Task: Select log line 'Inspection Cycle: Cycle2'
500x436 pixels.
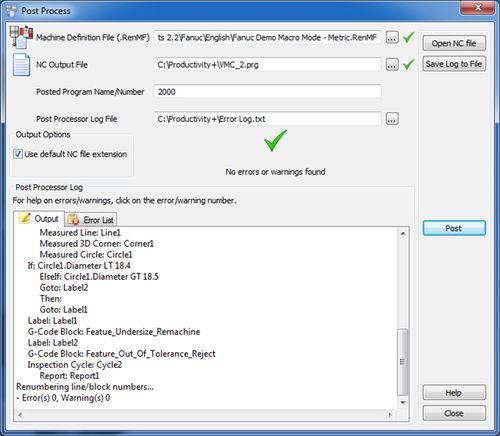Action: pyautogui.click(x=75, y=365)
